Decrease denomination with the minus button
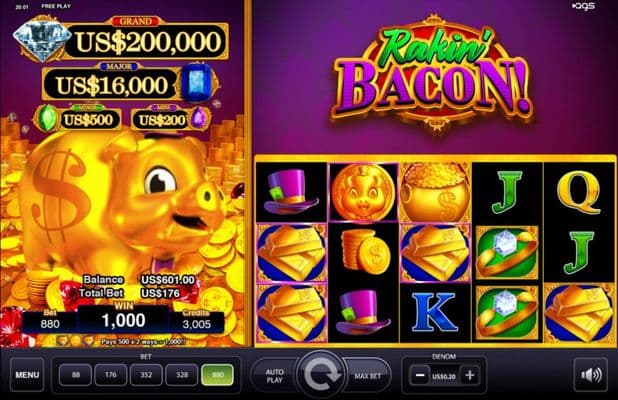Viewport: 618px width, 400px height. (420, 375)
